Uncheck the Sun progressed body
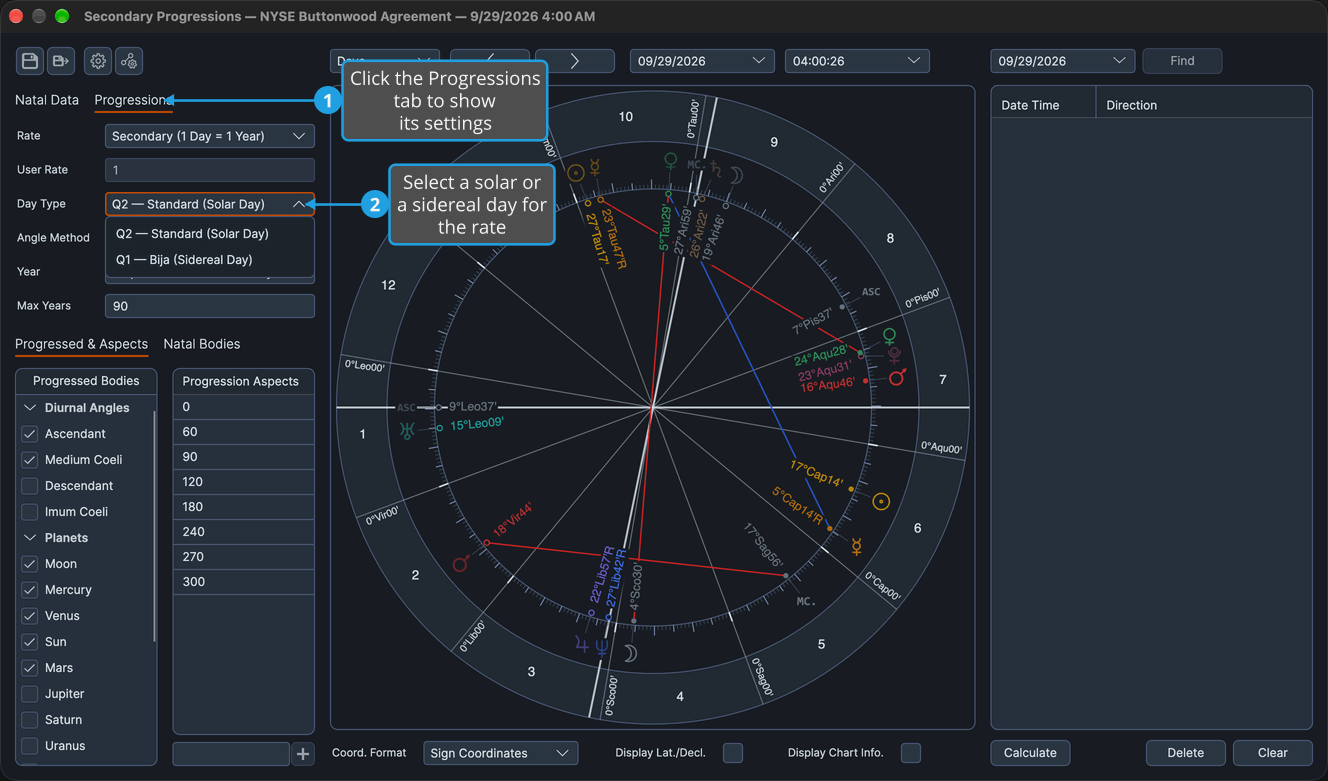The width and height of the screenshot is (1328, 781). (x=30, y=642)
